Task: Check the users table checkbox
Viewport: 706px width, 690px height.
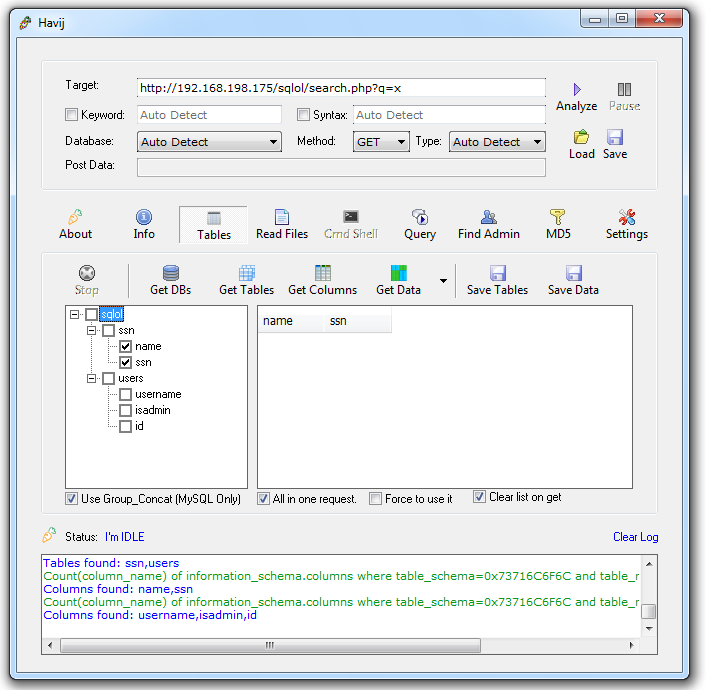Action: point(109,378)
